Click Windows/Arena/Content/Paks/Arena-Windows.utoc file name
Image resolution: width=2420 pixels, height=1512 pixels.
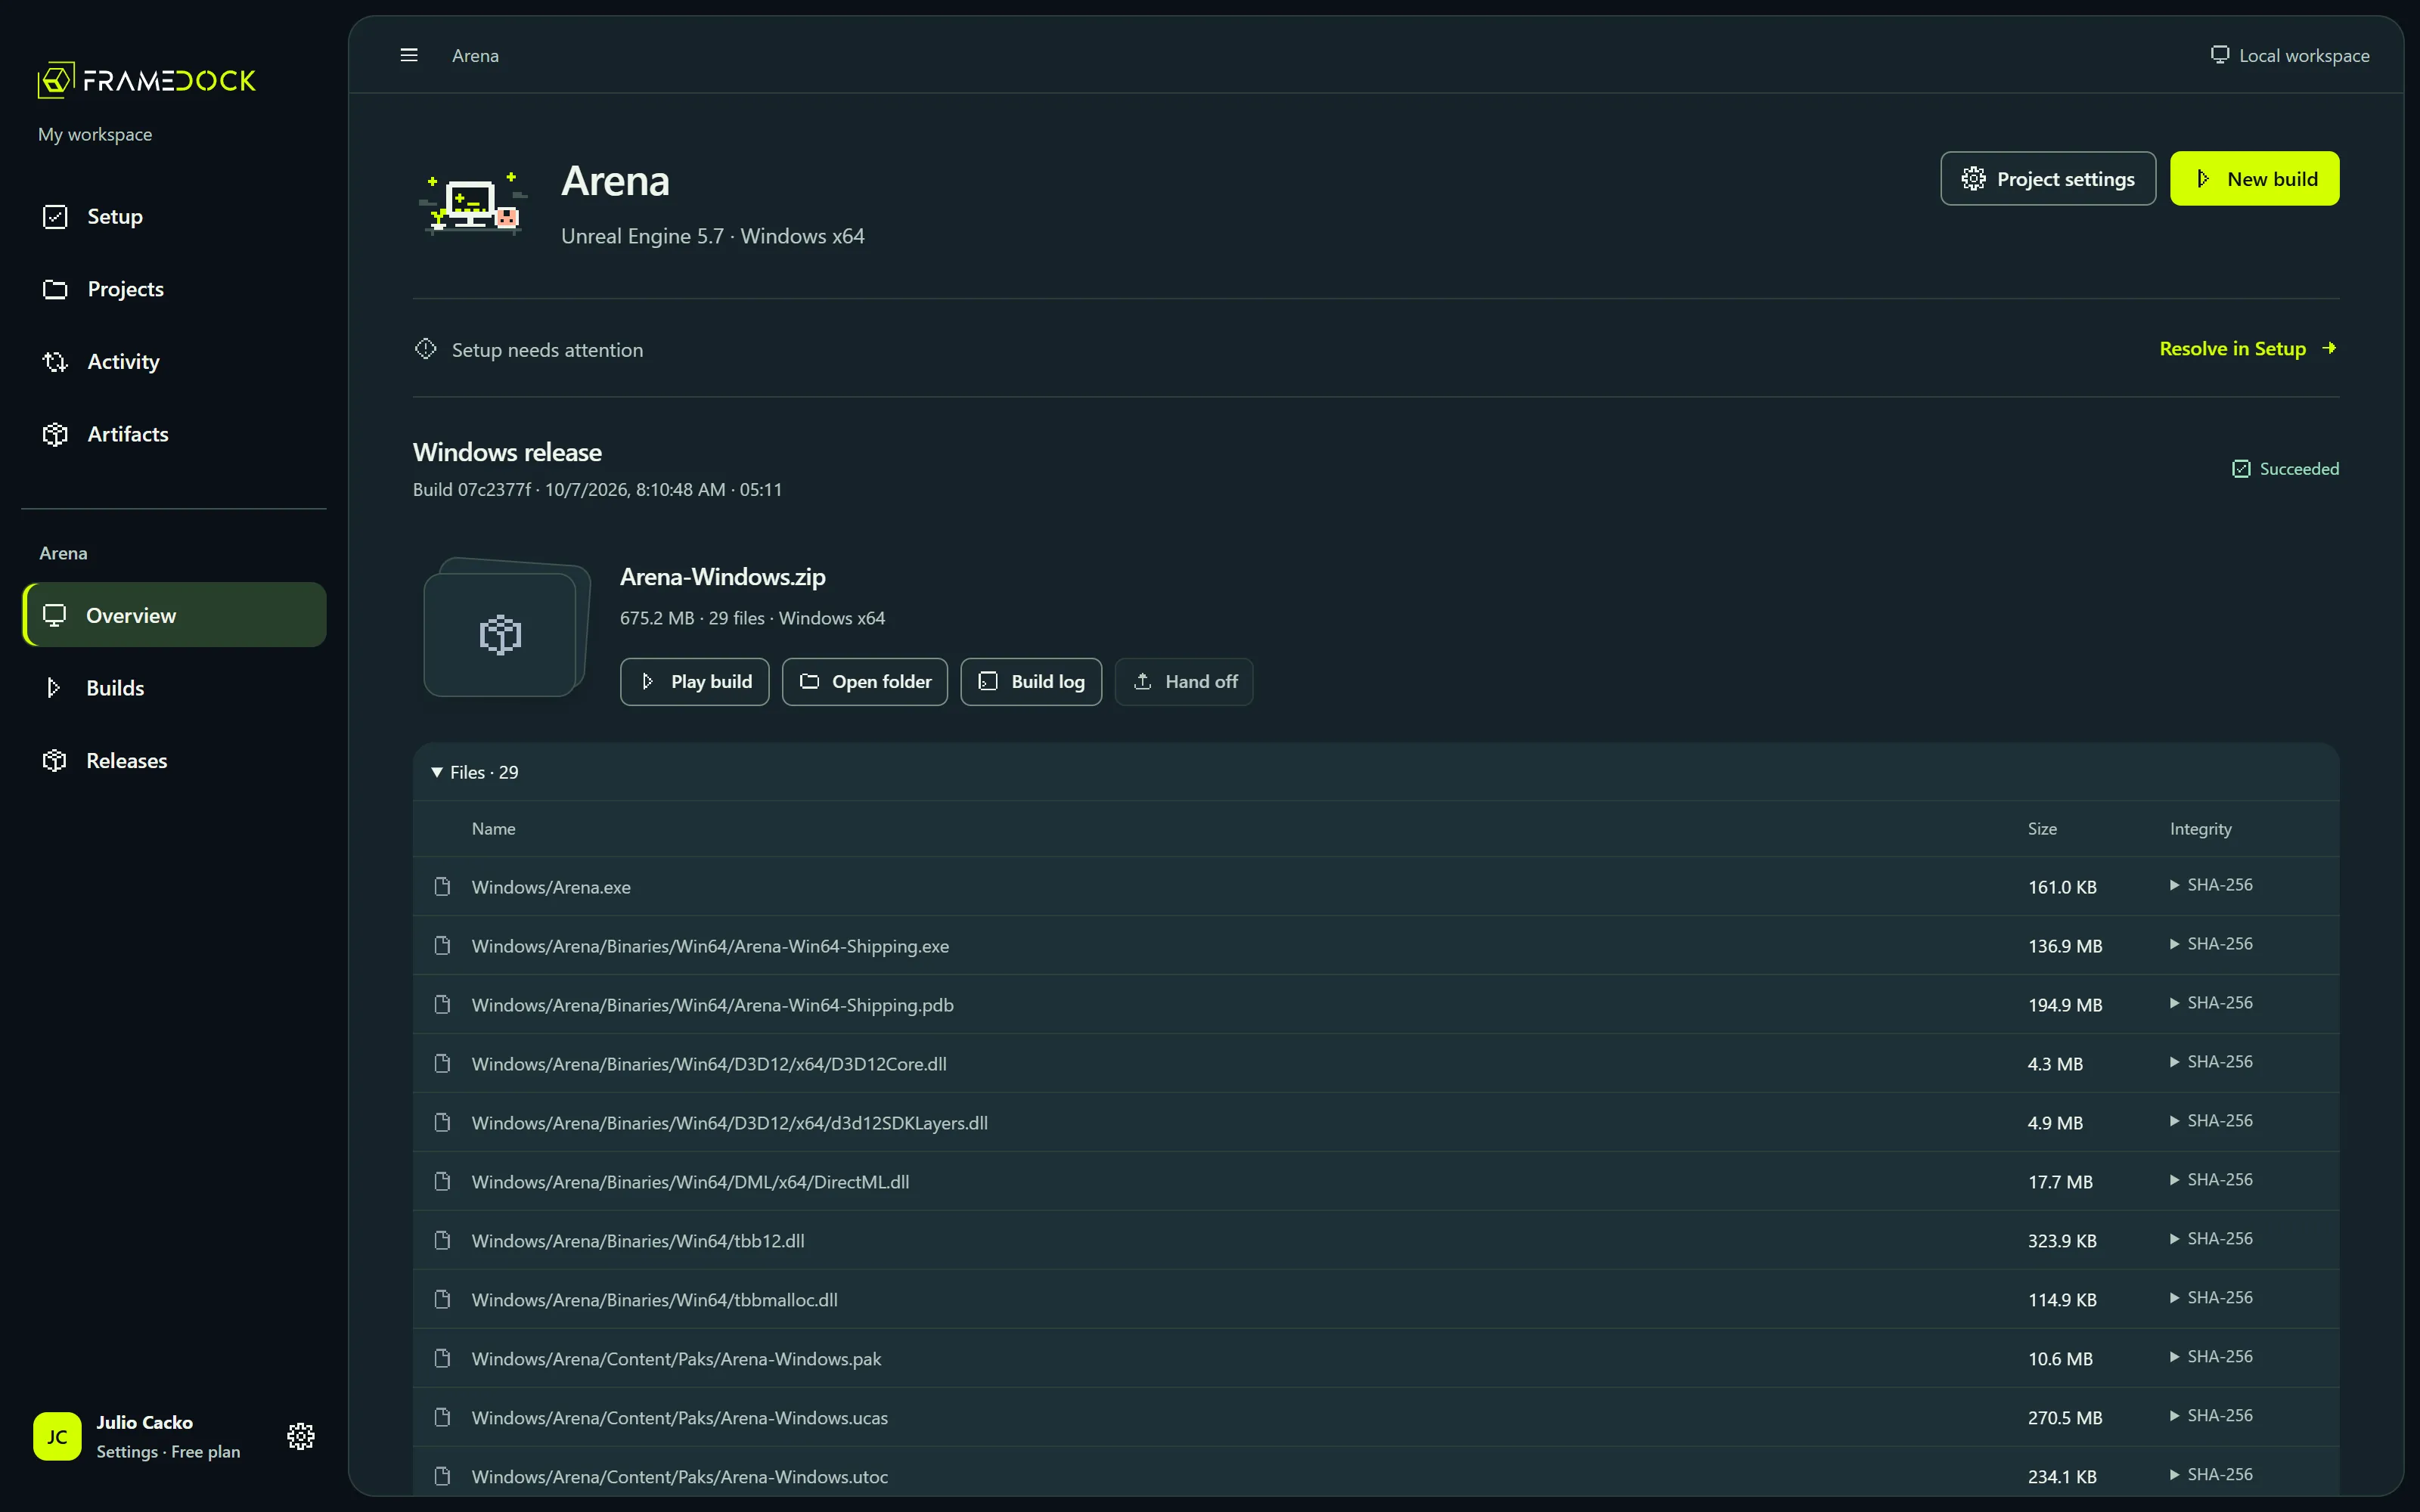point(680,1477)
